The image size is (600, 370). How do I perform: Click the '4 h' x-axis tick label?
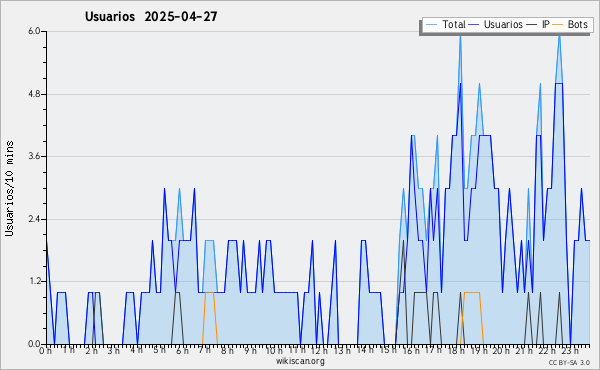click(x=136, y=351)
